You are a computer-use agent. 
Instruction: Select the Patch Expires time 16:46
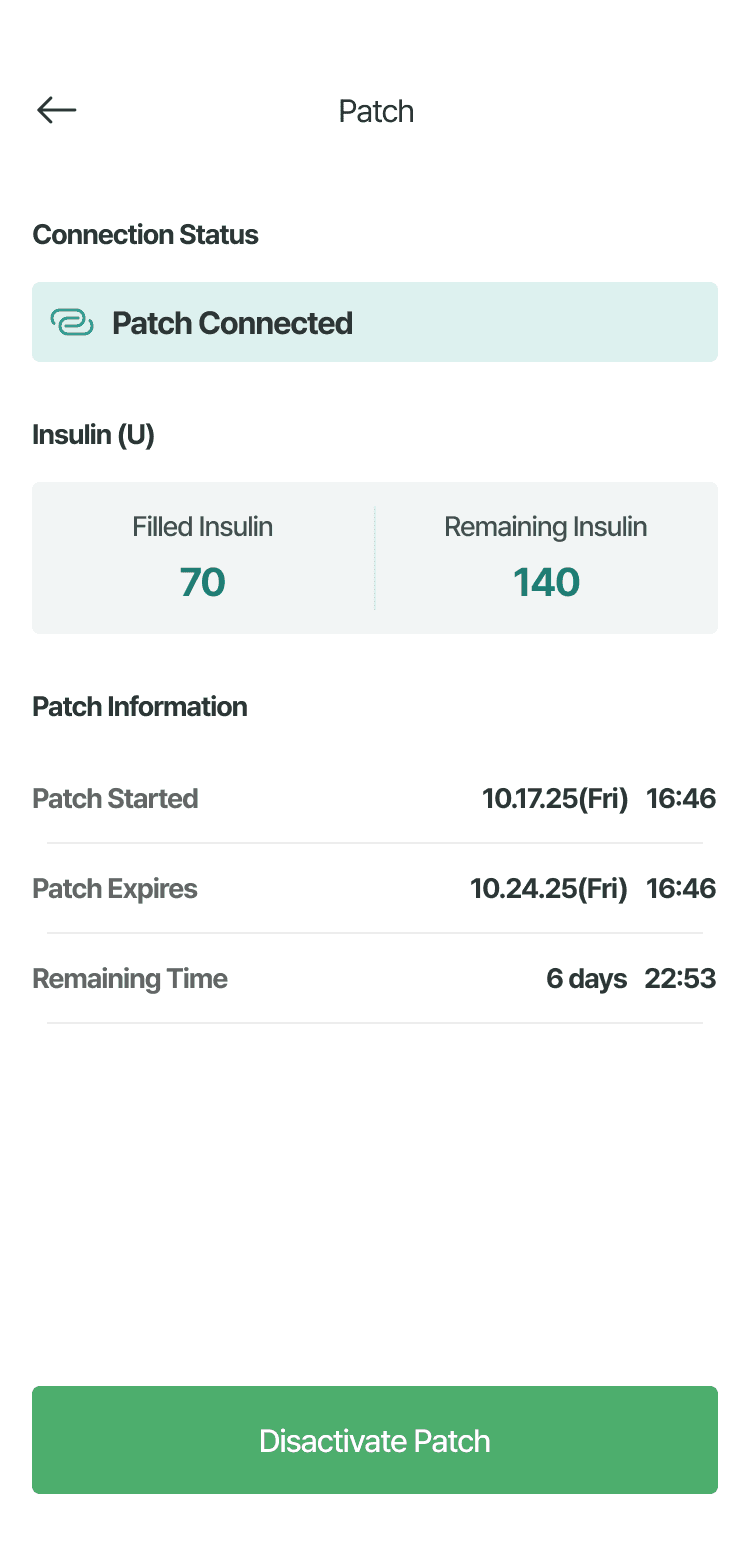tap(681, 888)
